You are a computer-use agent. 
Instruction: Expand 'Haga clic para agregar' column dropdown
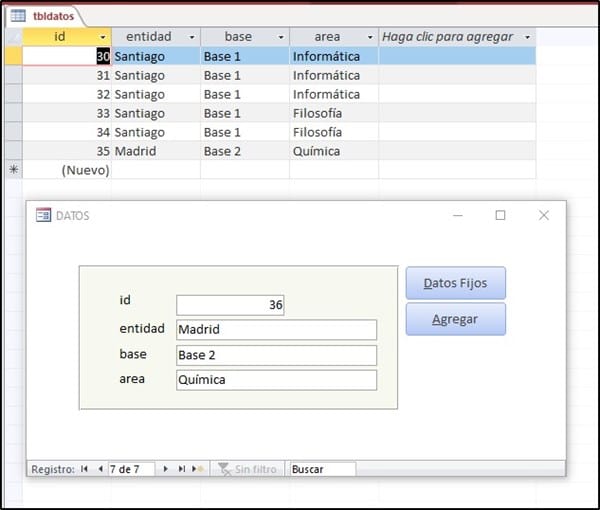[527, 37]
